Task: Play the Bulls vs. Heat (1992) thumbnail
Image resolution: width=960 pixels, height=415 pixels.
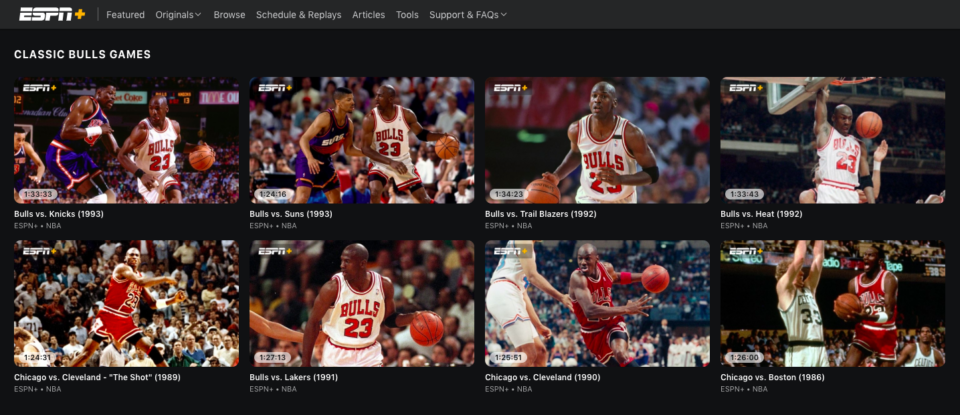Action: coord(833,140)
